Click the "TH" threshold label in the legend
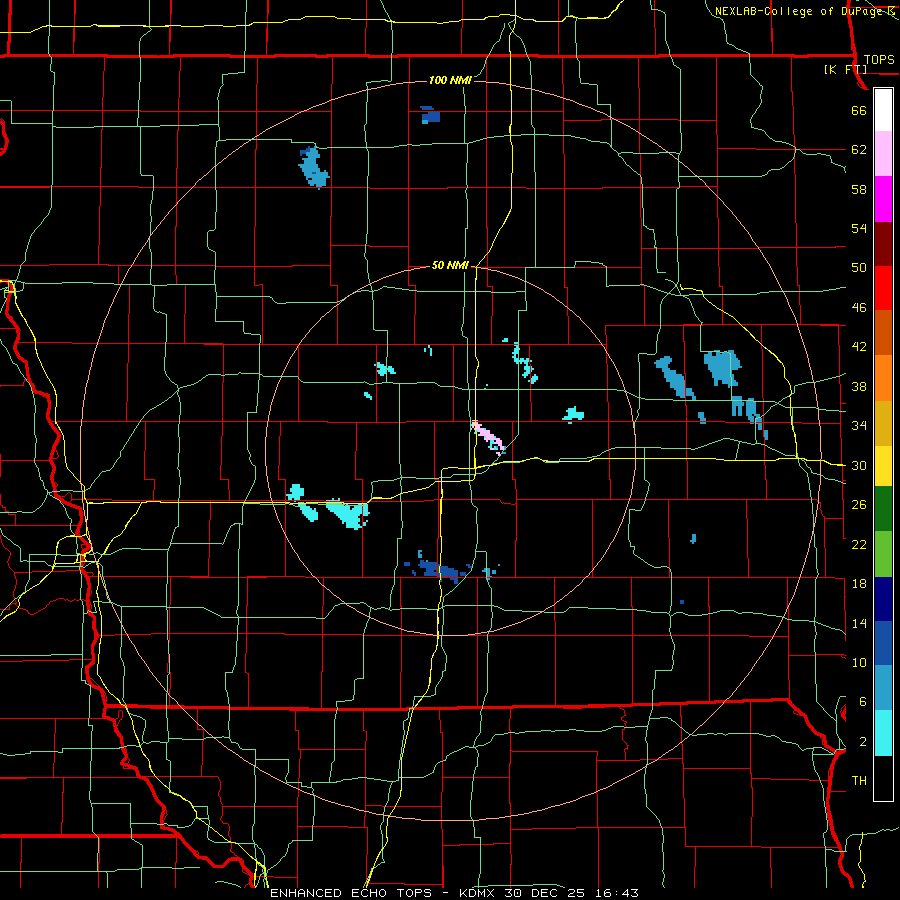The height and width of the screenshot is (900, 900). click(859, 781)
